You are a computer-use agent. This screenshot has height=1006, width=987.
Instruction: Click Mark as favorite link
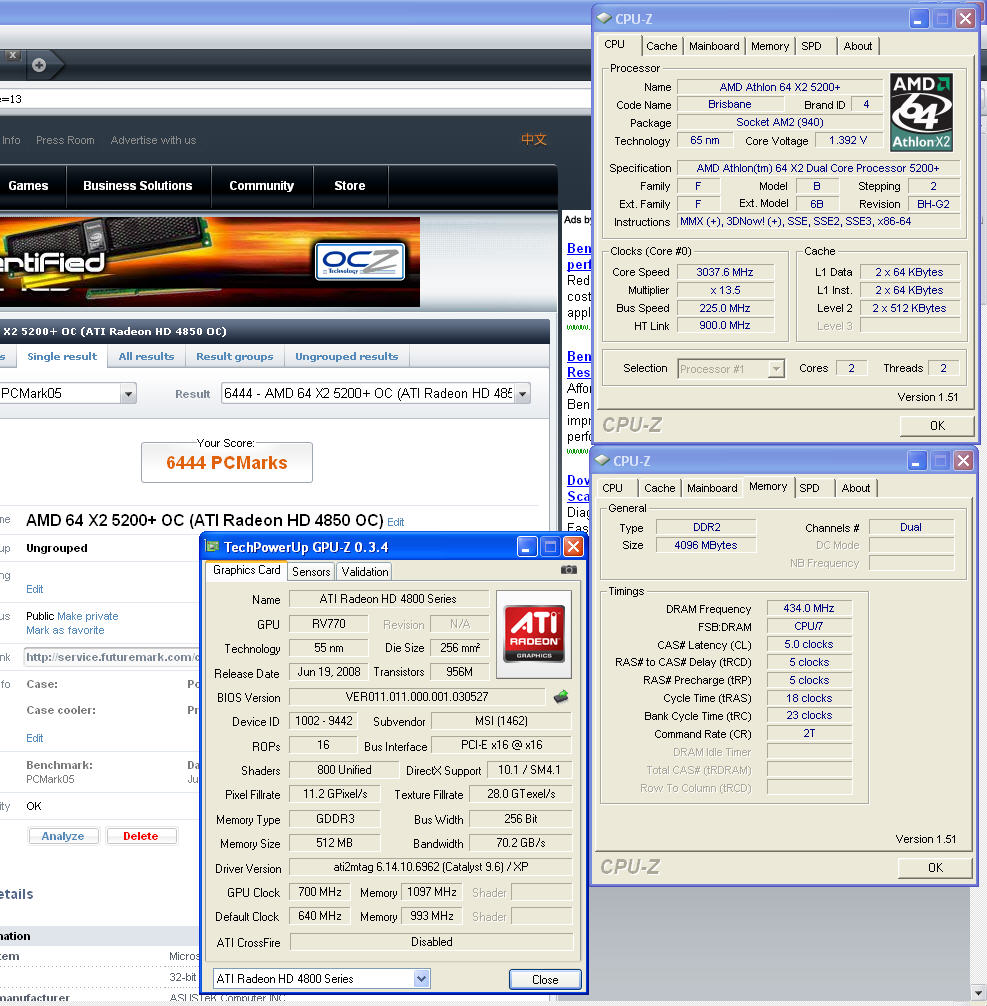click(65, 630)
